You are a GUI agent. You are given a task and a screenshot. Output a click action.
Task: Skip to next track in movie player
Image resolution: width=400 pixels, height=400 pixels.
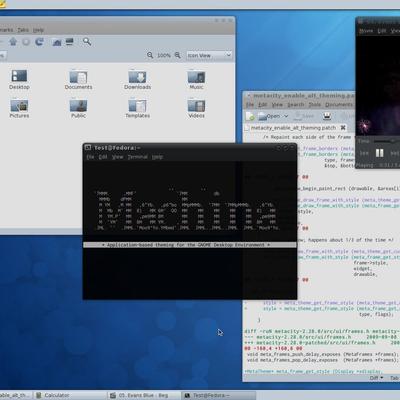click(395, 153)
